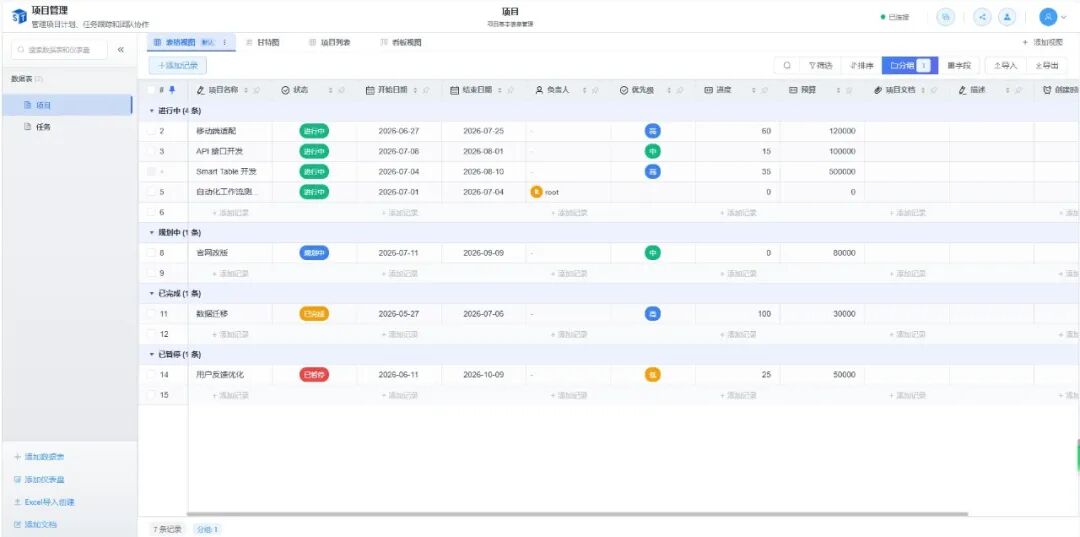1080x537 pixels.
Task: Click 添加仪表盘 link in sidebar
Action: coord(40,480)
